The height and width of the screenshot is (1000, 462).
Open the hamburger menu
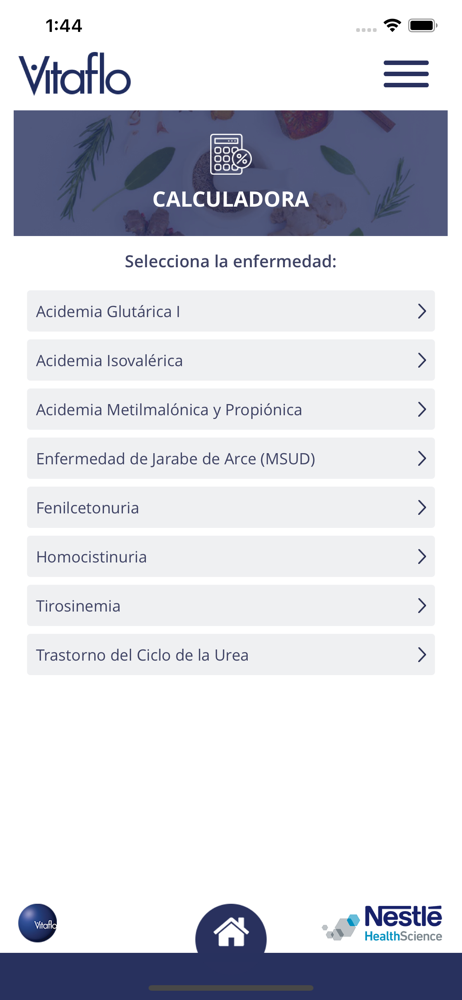pyautogui.click(x=406, y=74)
